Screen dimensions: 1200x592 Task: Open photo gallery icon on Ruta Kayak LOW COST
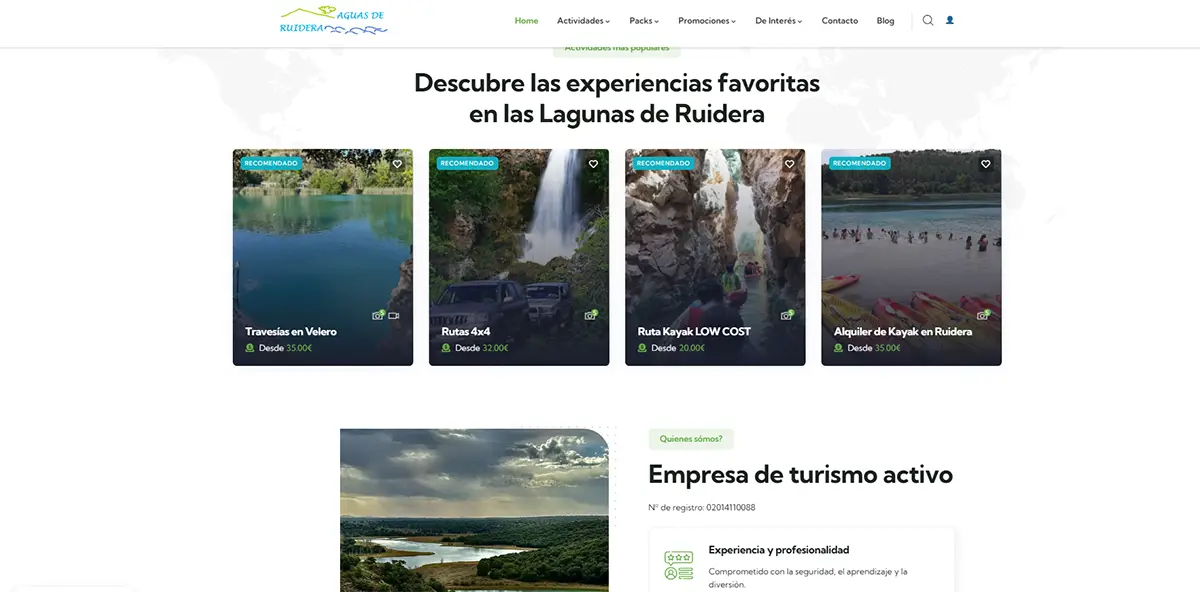786,315
